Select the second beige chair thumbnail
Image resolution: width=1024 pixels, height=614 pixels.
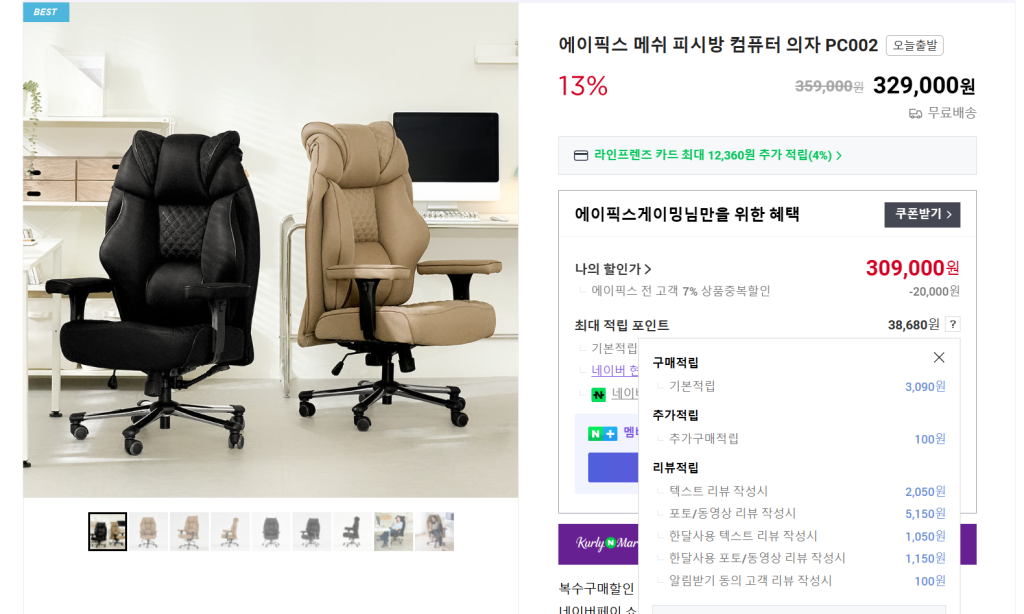(148, 531)
